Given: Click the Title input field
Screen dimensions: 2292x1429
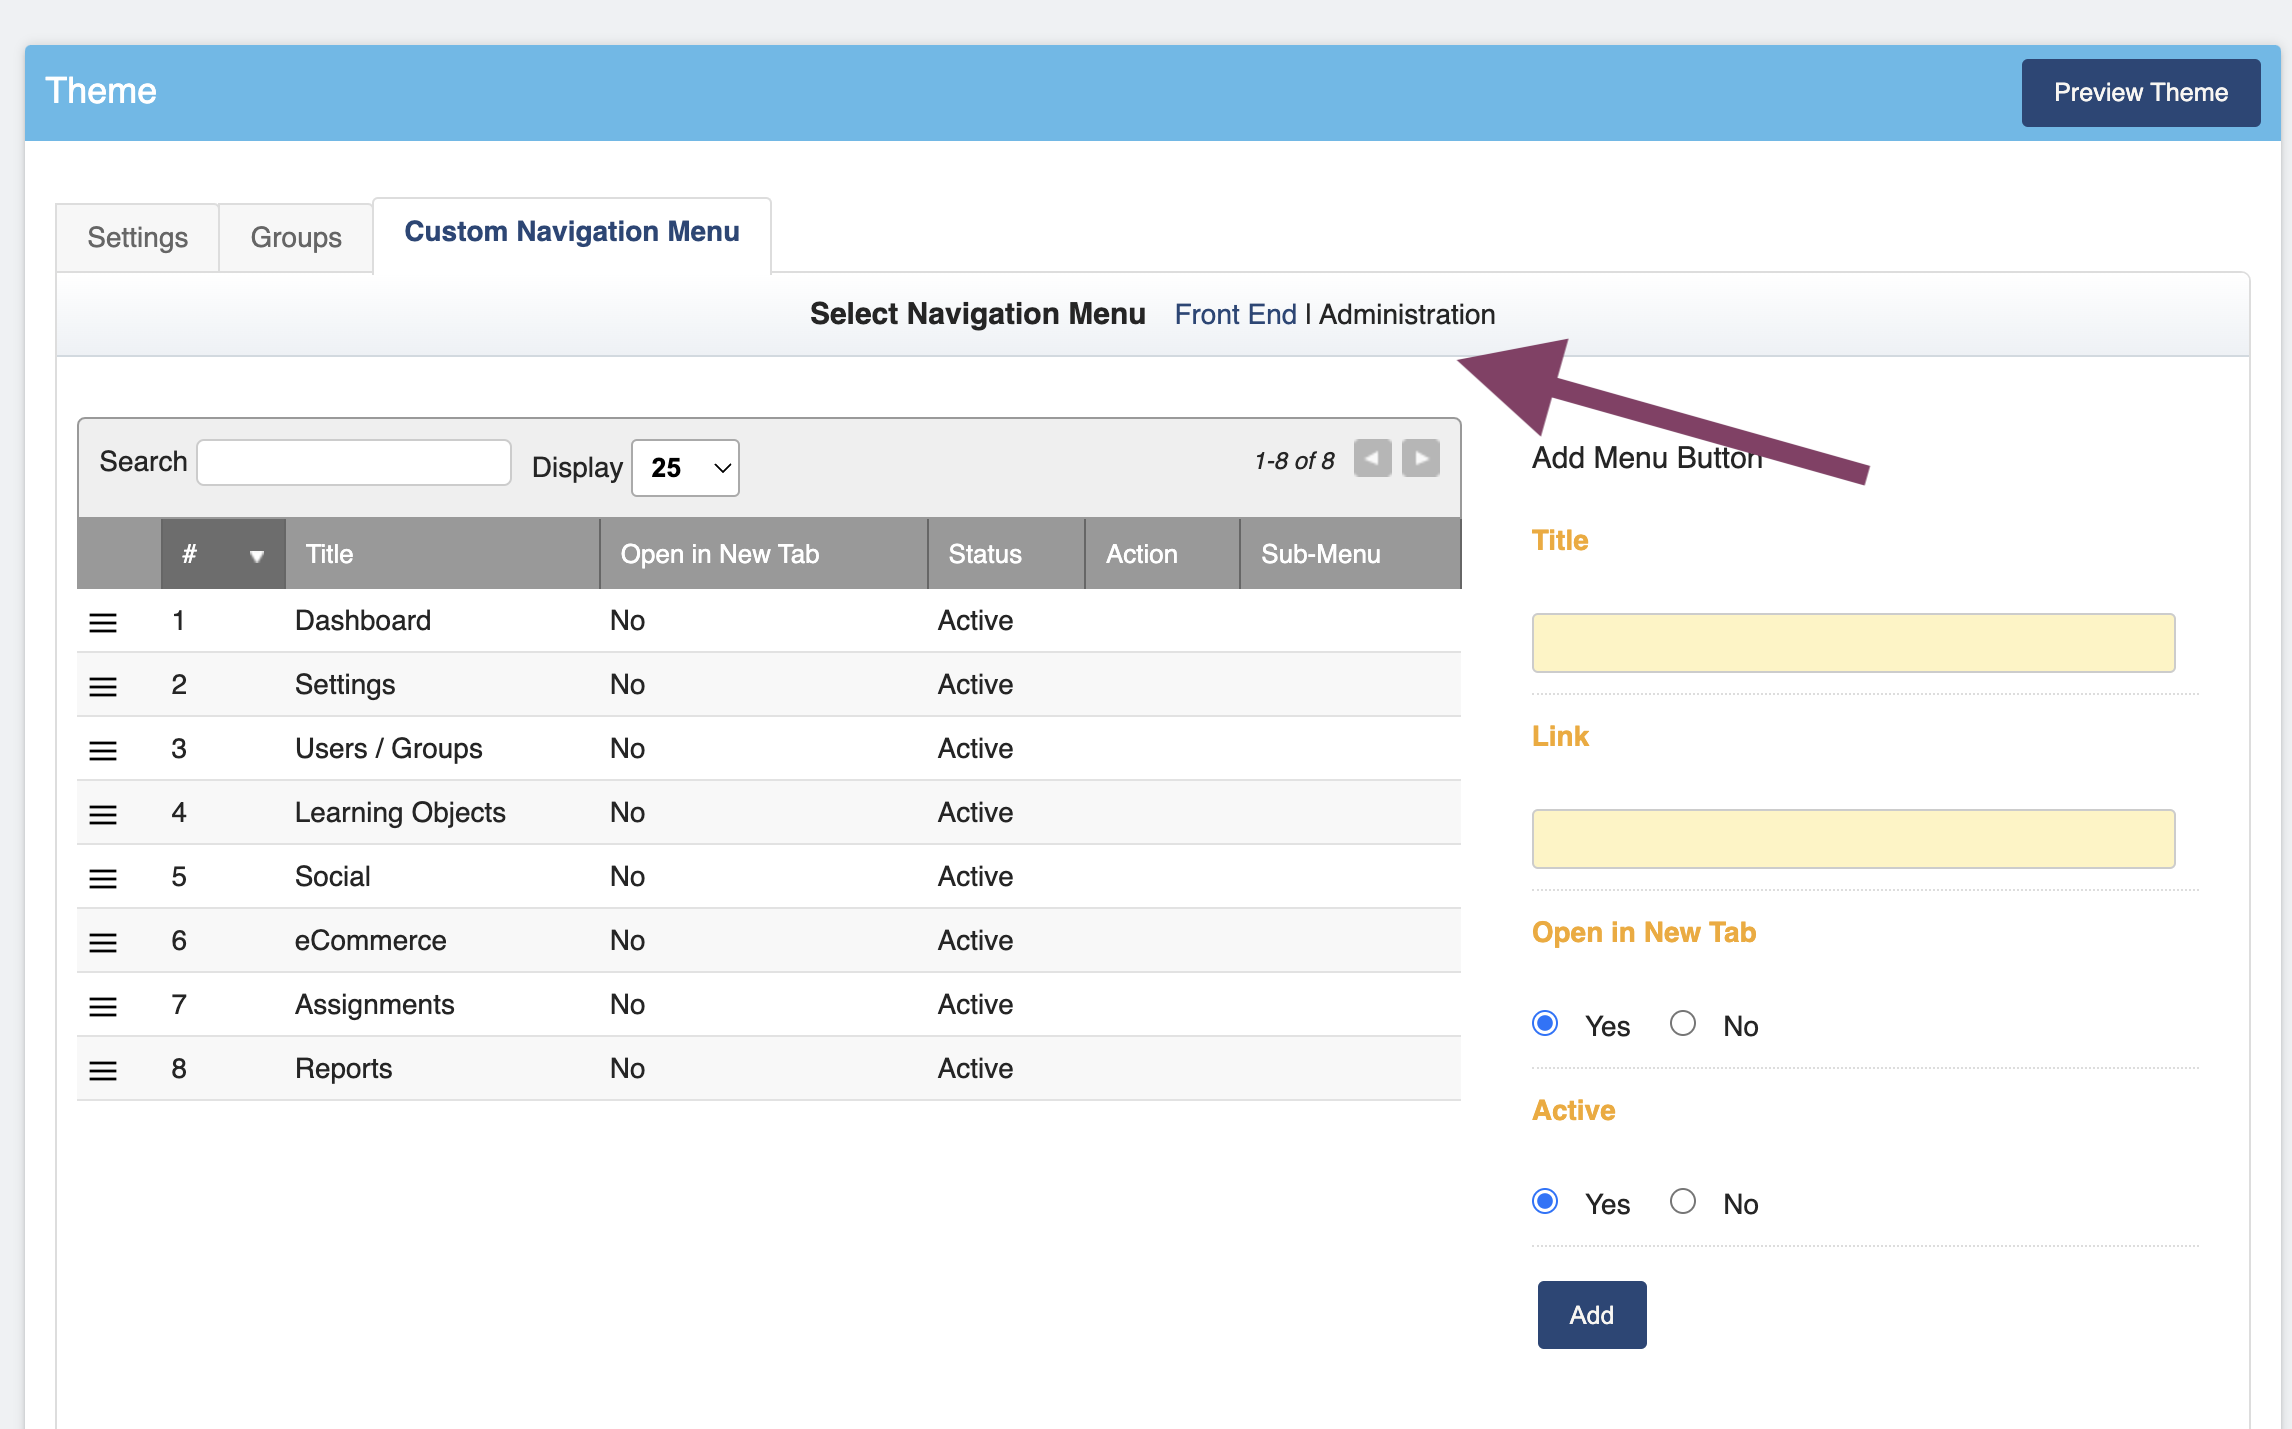Looking at the screenshot, I should point(1853,643).
